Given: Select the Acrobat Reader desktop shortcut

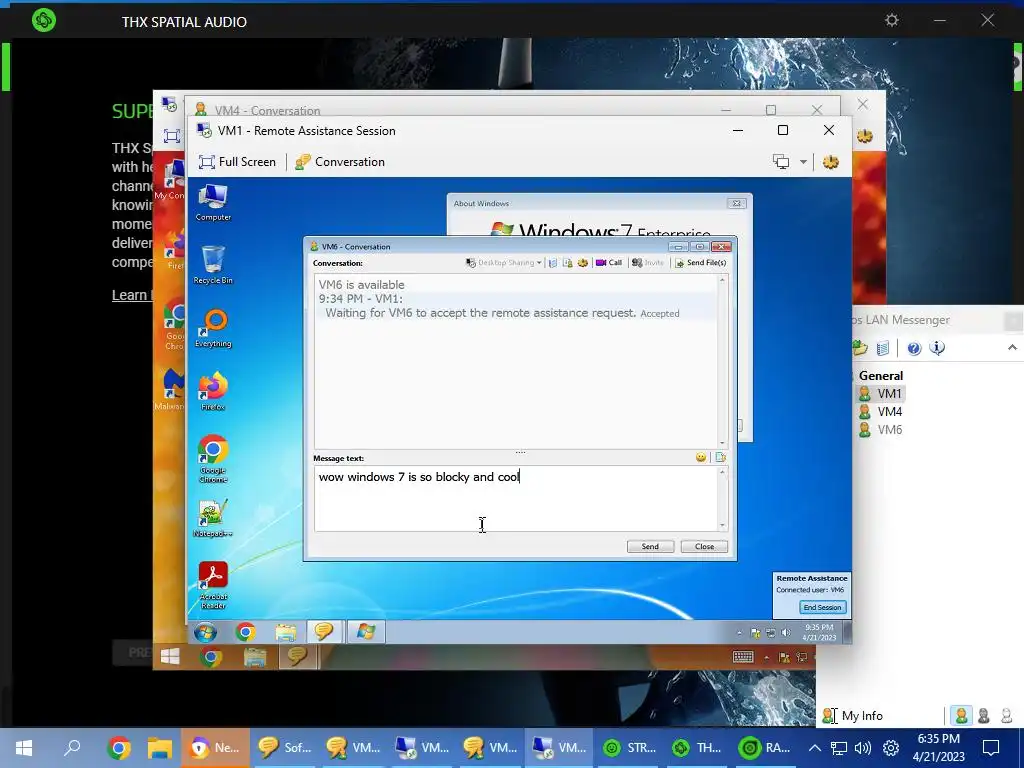Looking at the screenshot, I should [x=213, y=586].
